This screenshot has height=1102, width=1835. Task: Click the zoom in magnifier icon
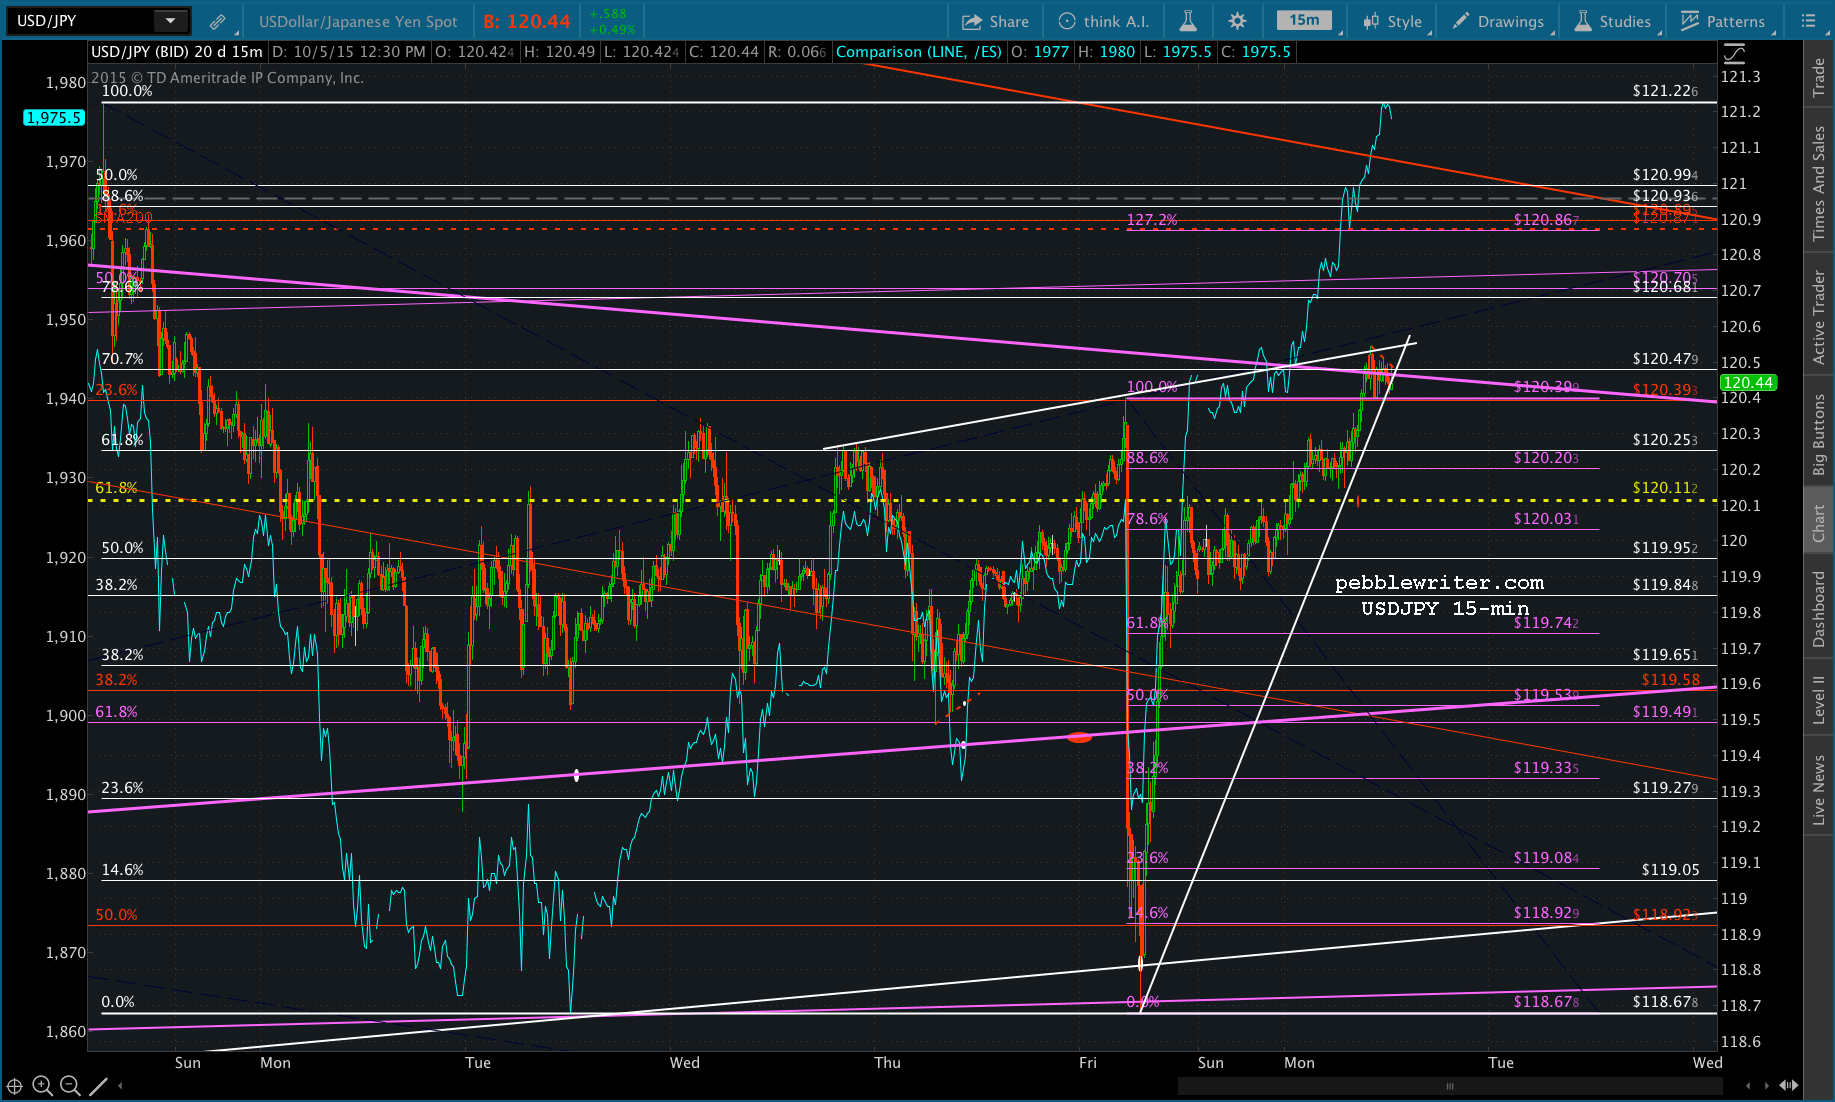[42, 1086]
